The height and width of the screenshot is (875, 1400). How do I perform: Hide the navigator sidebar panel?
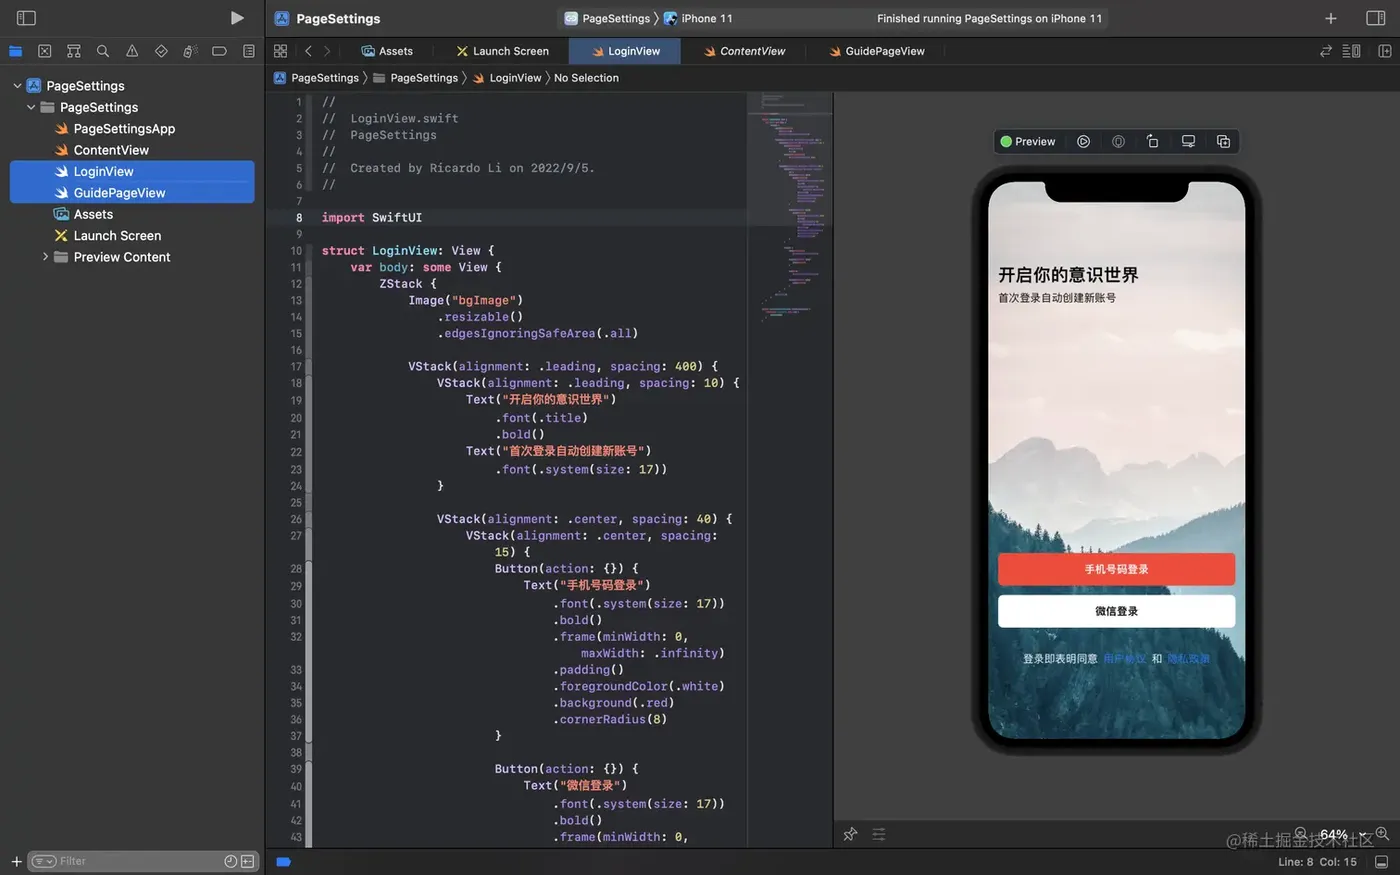tap(27, 18)
